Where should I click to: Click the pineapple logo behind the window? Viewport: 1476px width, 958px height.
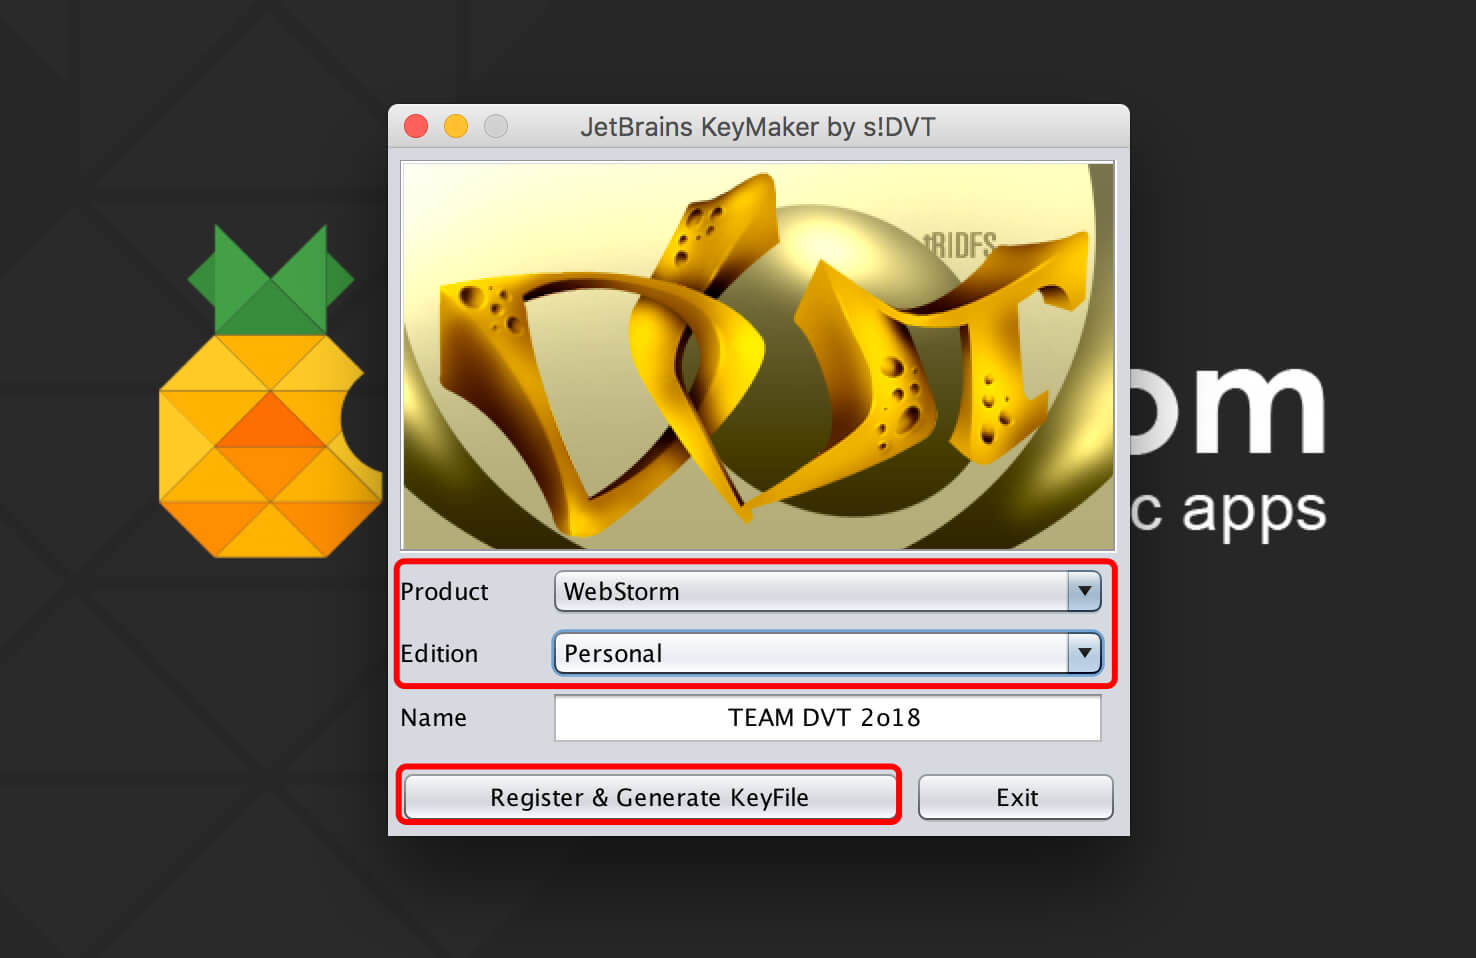270,391
